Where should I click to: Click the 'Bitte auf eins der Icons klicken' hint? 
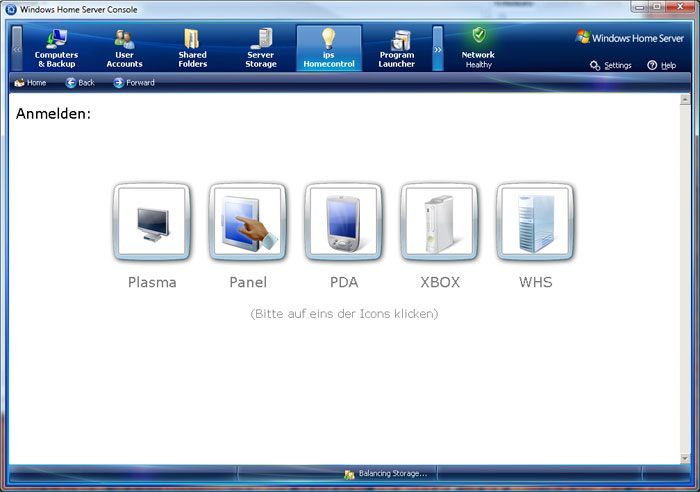(344, 313)
